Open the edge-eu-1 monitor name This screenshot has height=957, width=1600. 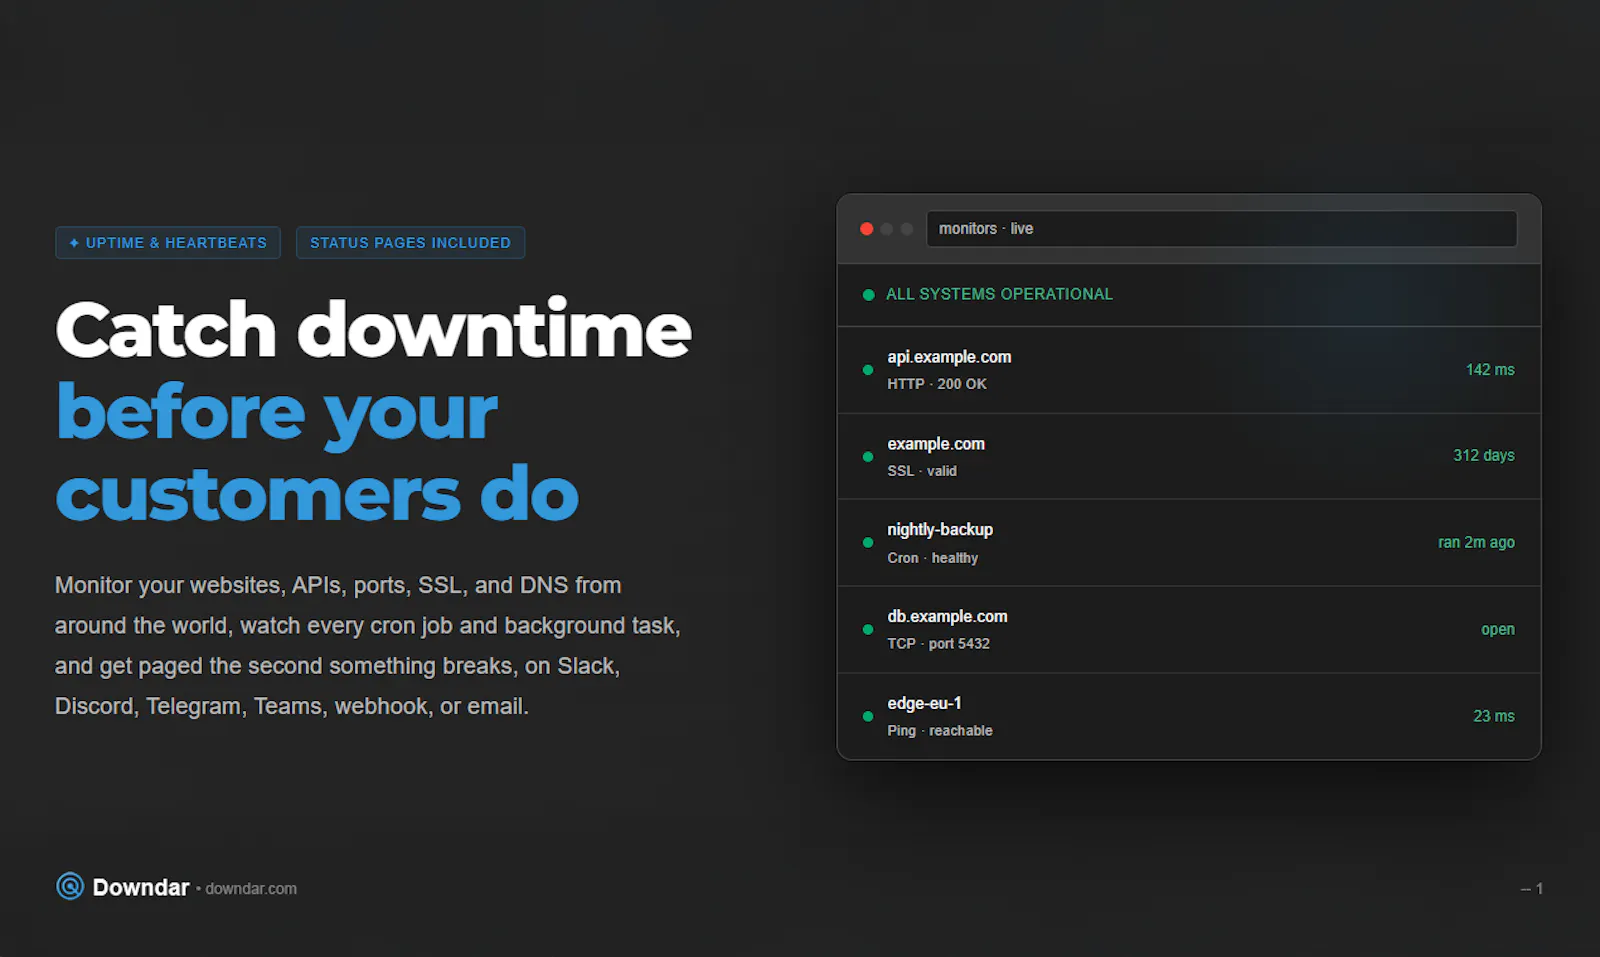tap(924, 704)
